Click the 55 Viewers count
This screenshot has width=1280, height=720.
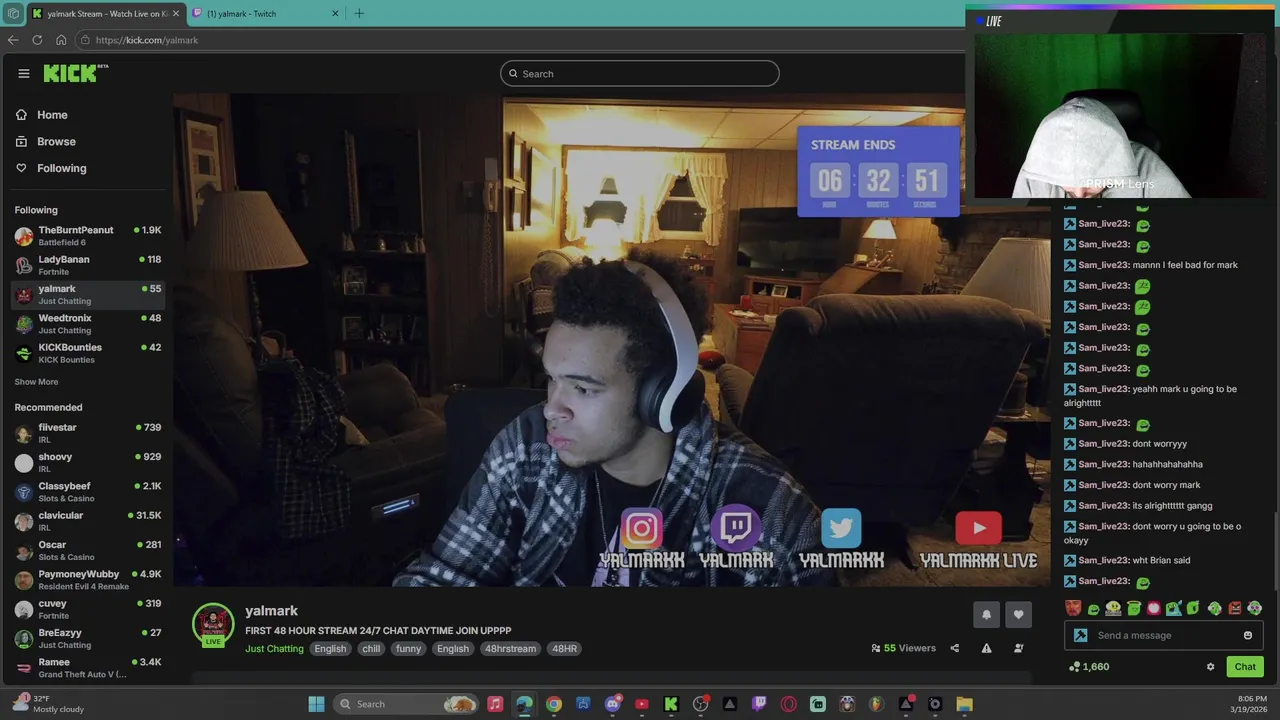903,648
